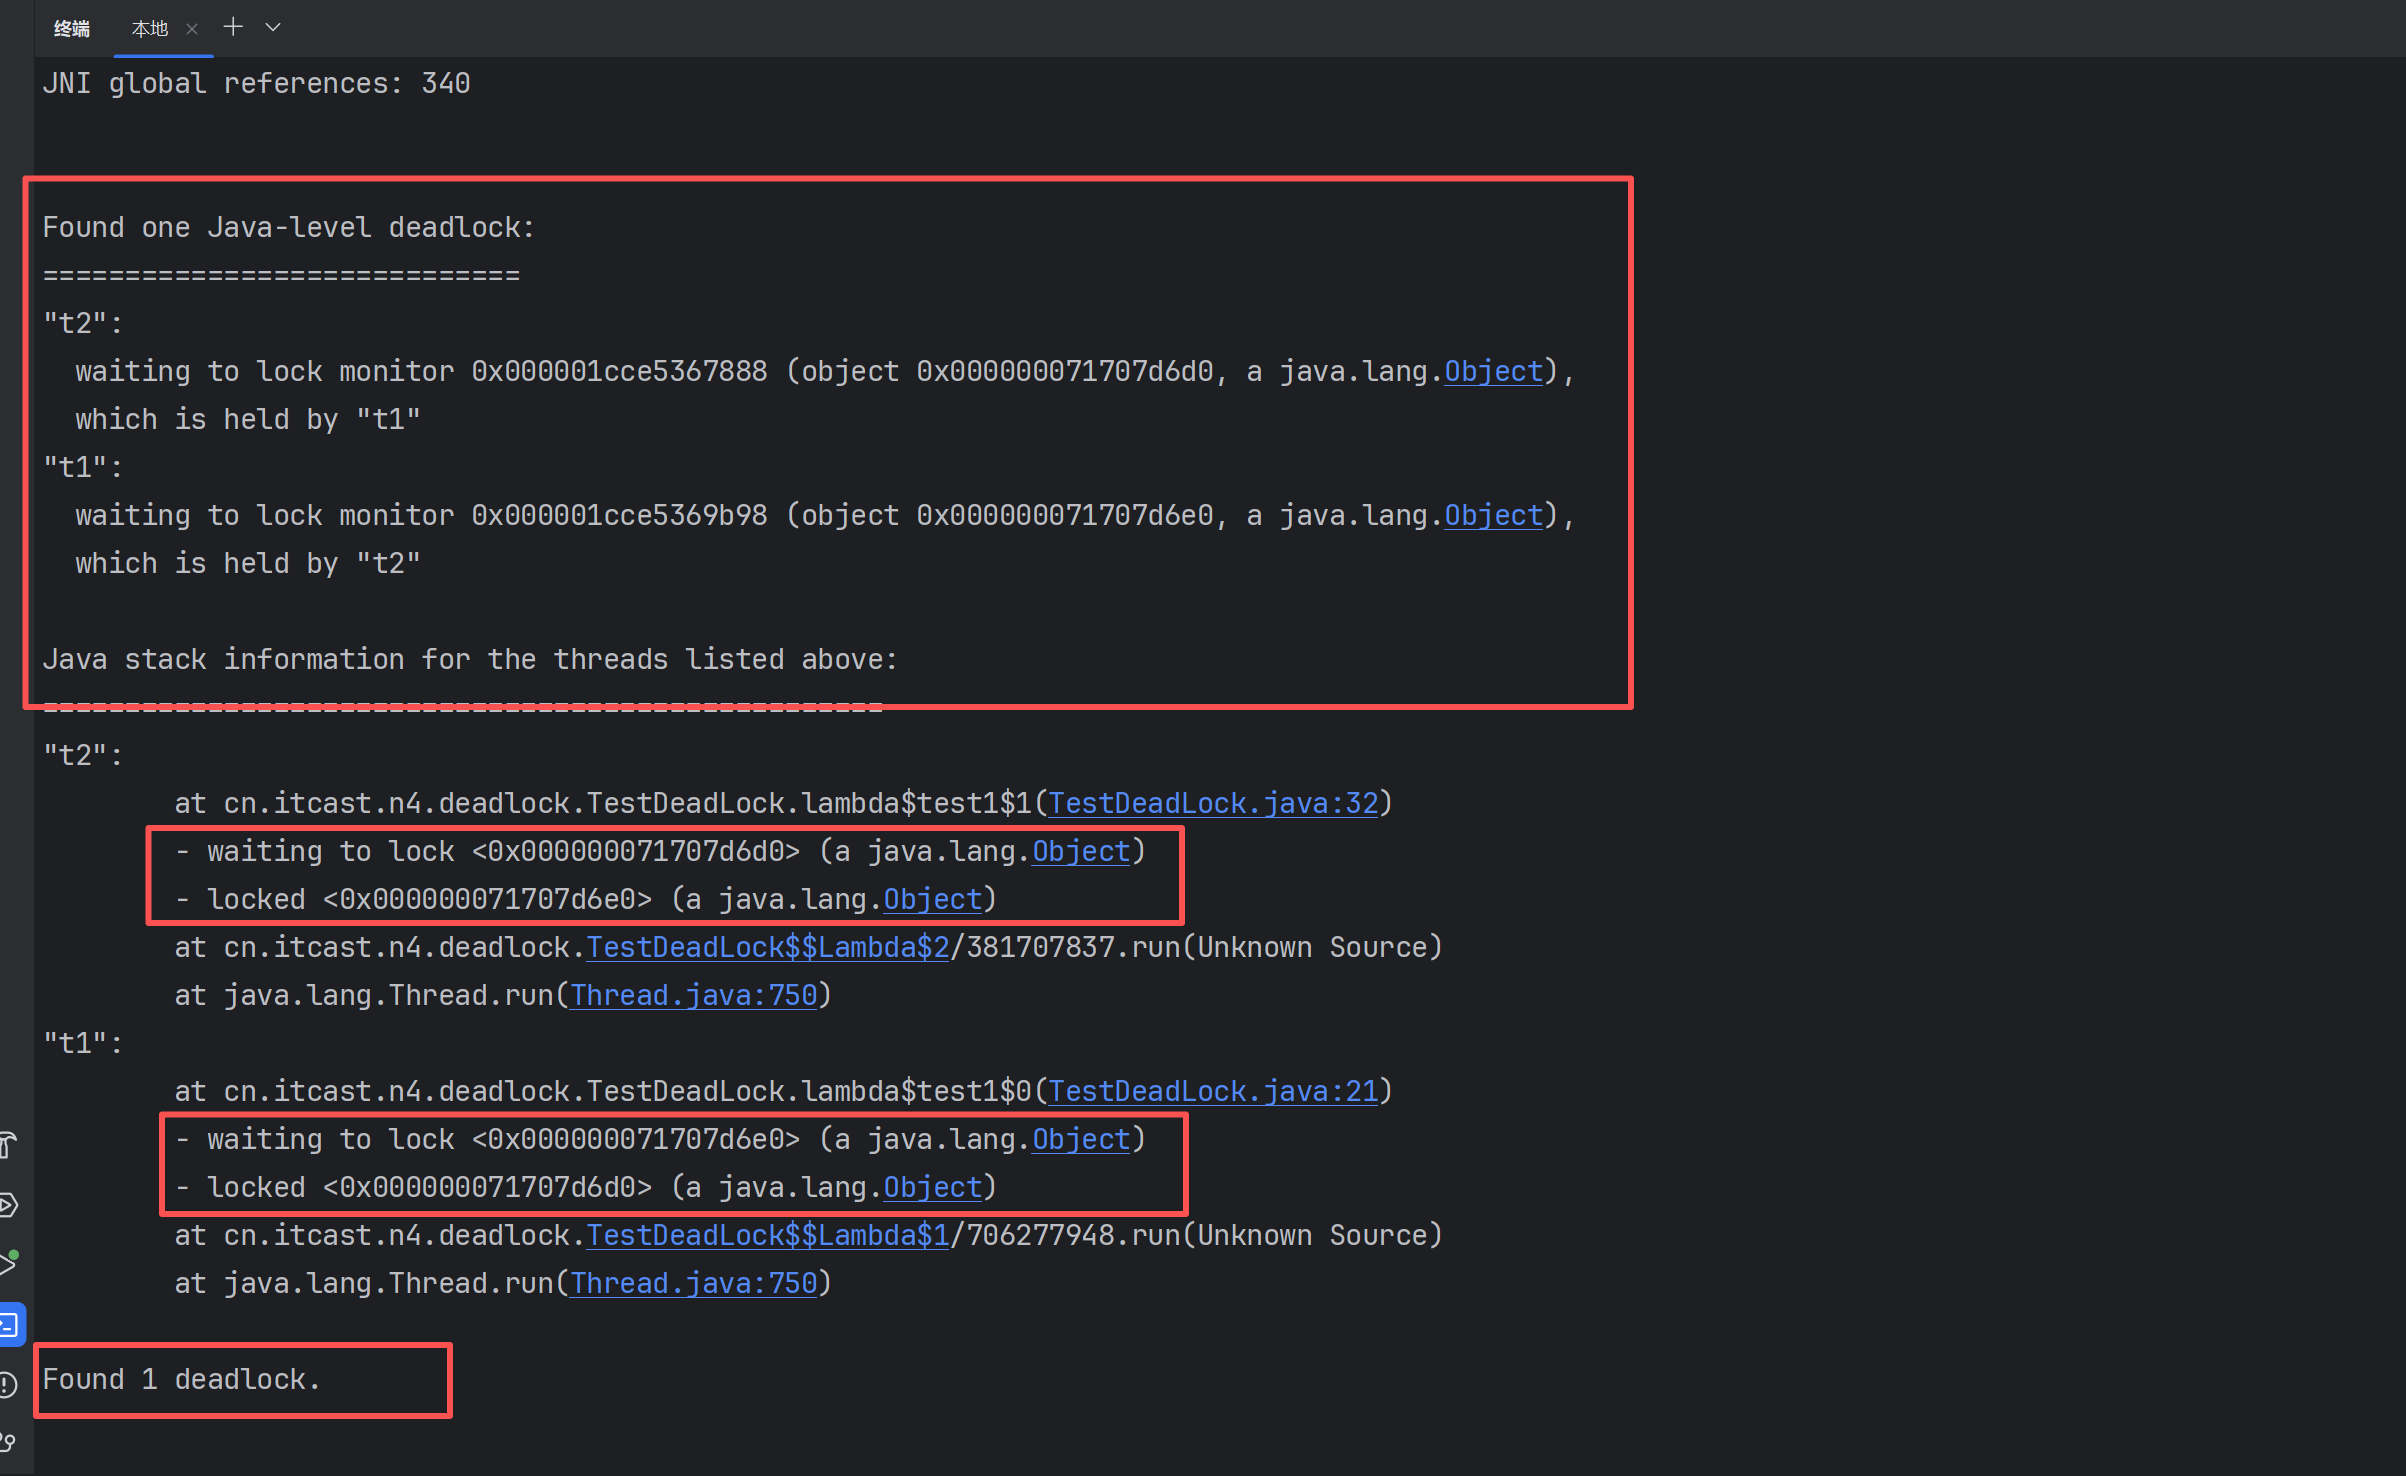Image resolution: width=2406 pixels, height=1476 pixels.
Task: Open the Problems tool window icon
Action: click(x=8, y=1385)
